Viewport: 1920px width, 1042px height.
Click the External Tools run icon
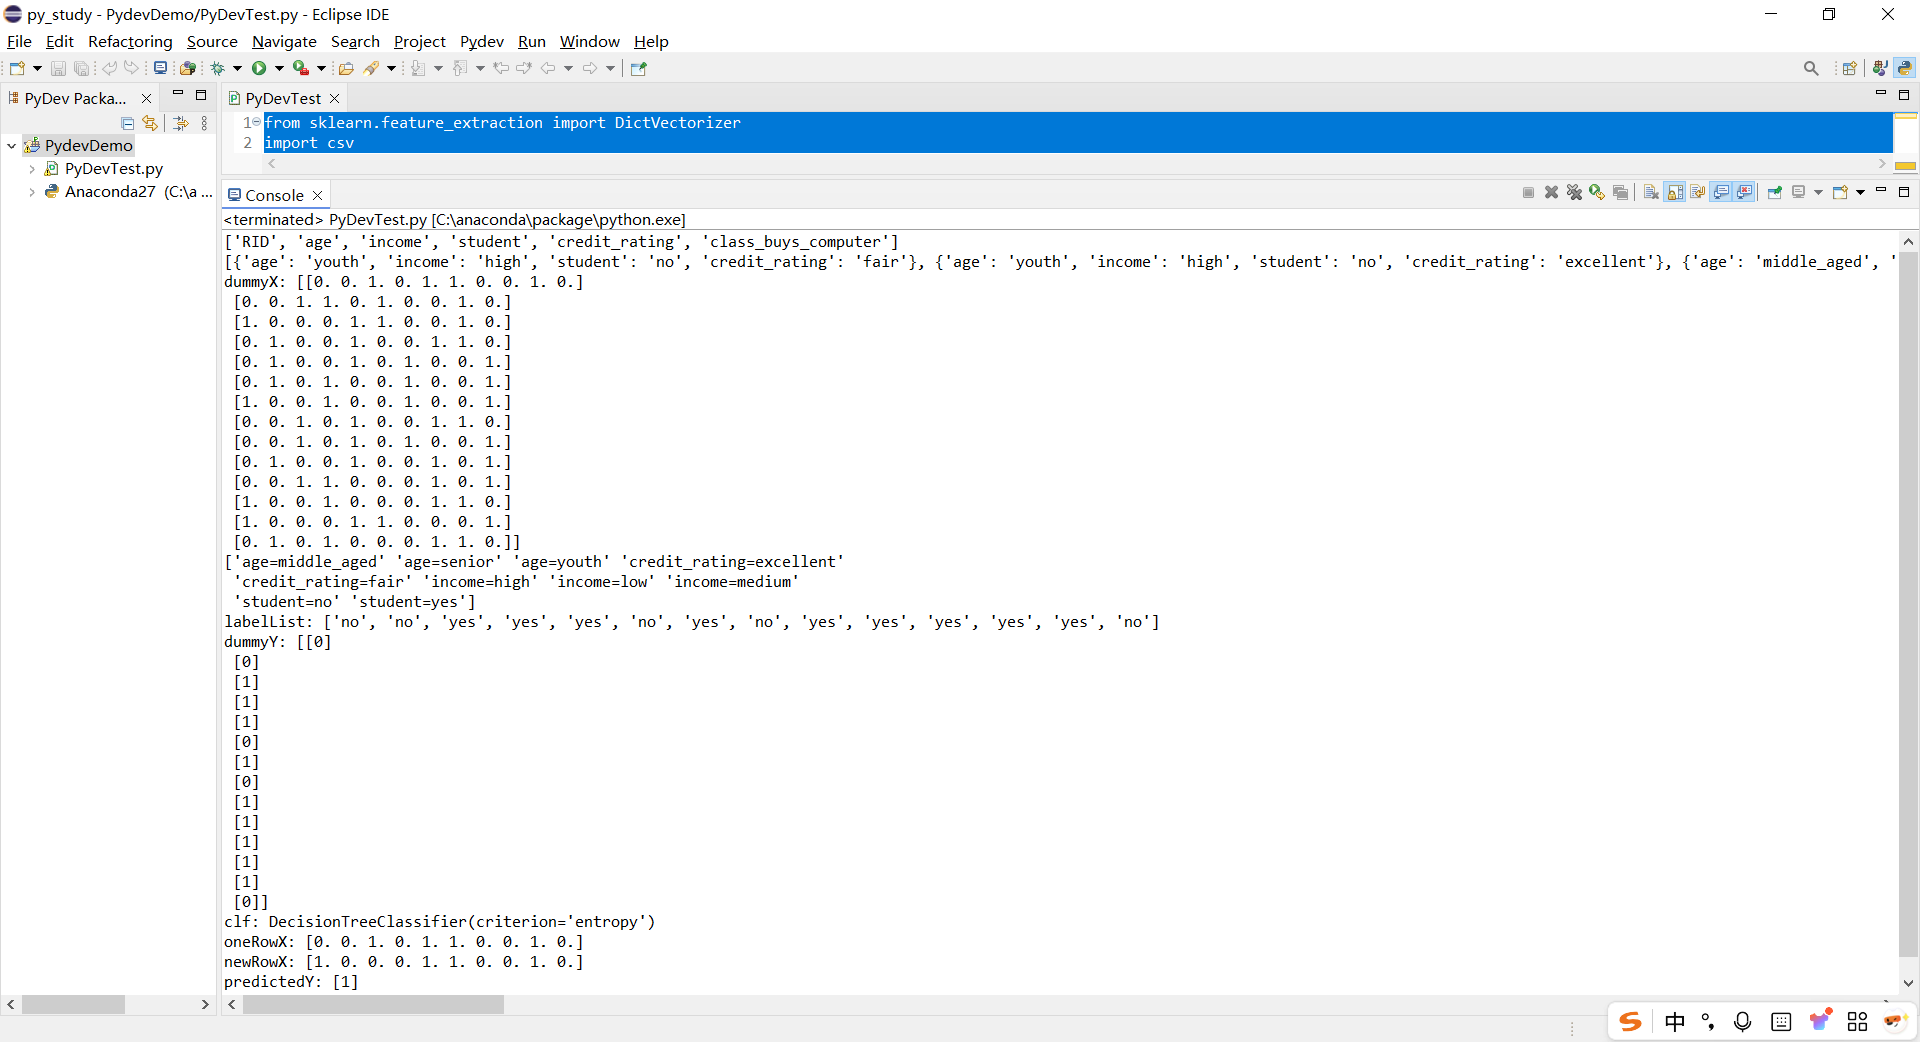pos(300,68)
